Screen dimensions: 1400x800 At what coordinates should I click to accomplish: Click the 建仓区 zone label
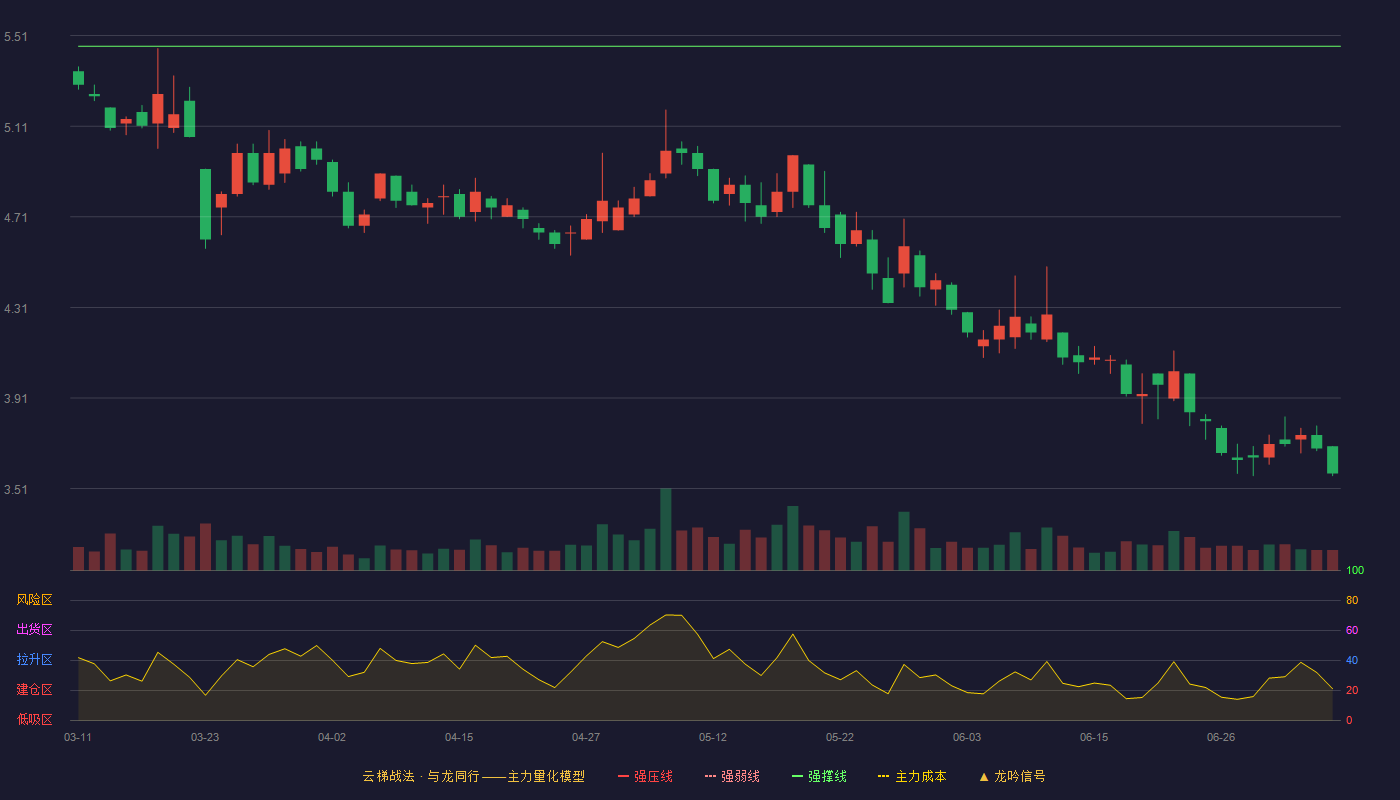(34, 690)
